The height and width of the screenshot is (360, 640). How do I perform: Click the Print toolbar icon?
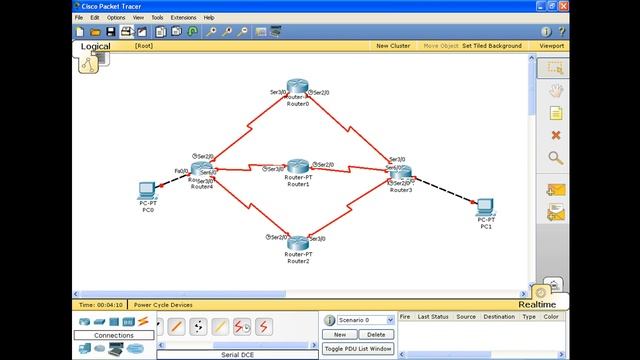pos(127,32)
